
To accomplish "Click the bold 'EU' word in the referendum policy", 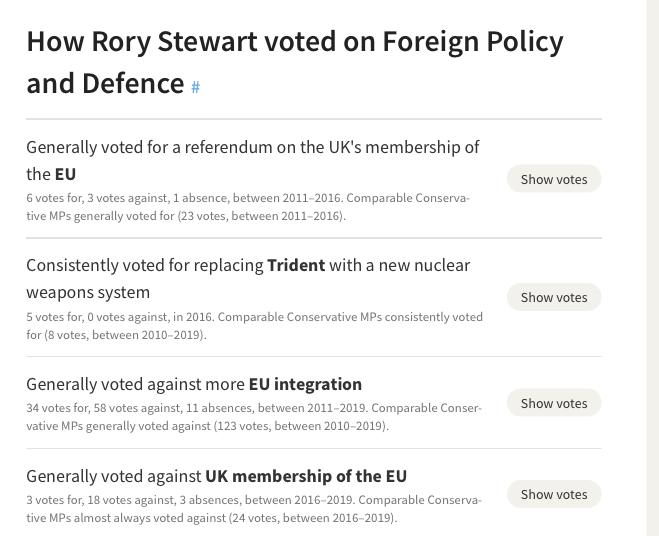I will click(66, 174).
